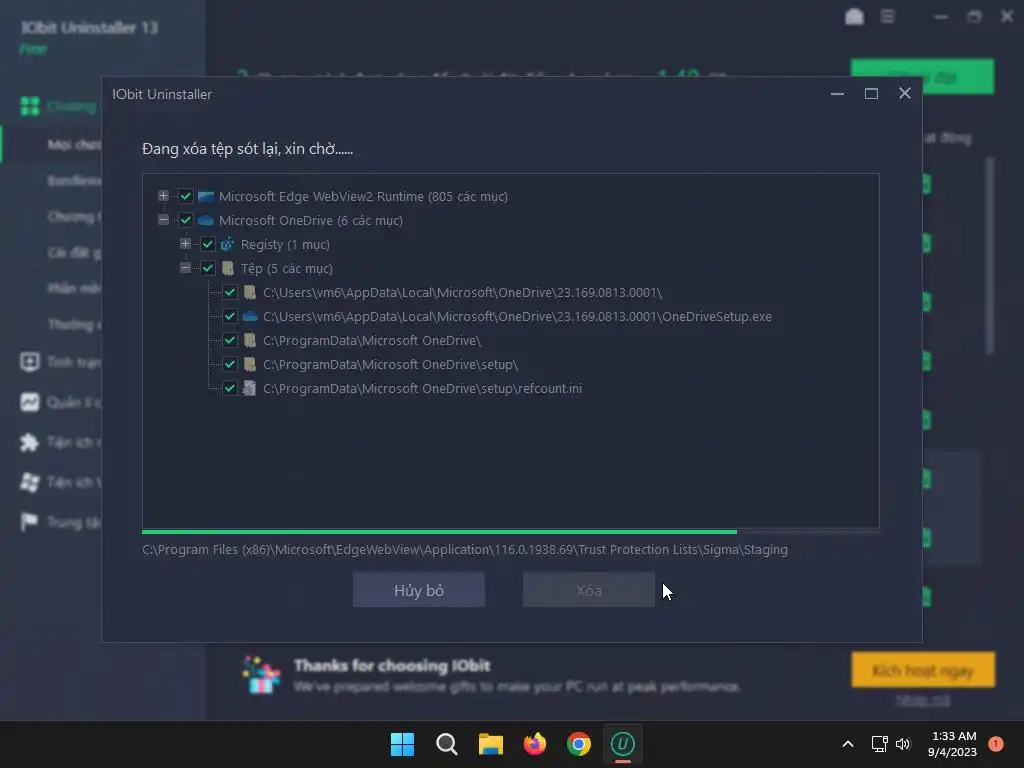The image size is (1024, 768).
Task: Show hidden system tray icons
Action: (x=848, y=744)
